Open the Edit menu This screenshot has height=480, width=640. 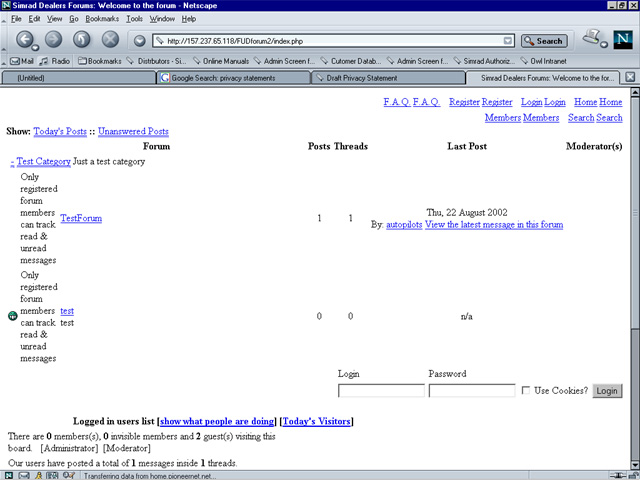click(34, 19)
